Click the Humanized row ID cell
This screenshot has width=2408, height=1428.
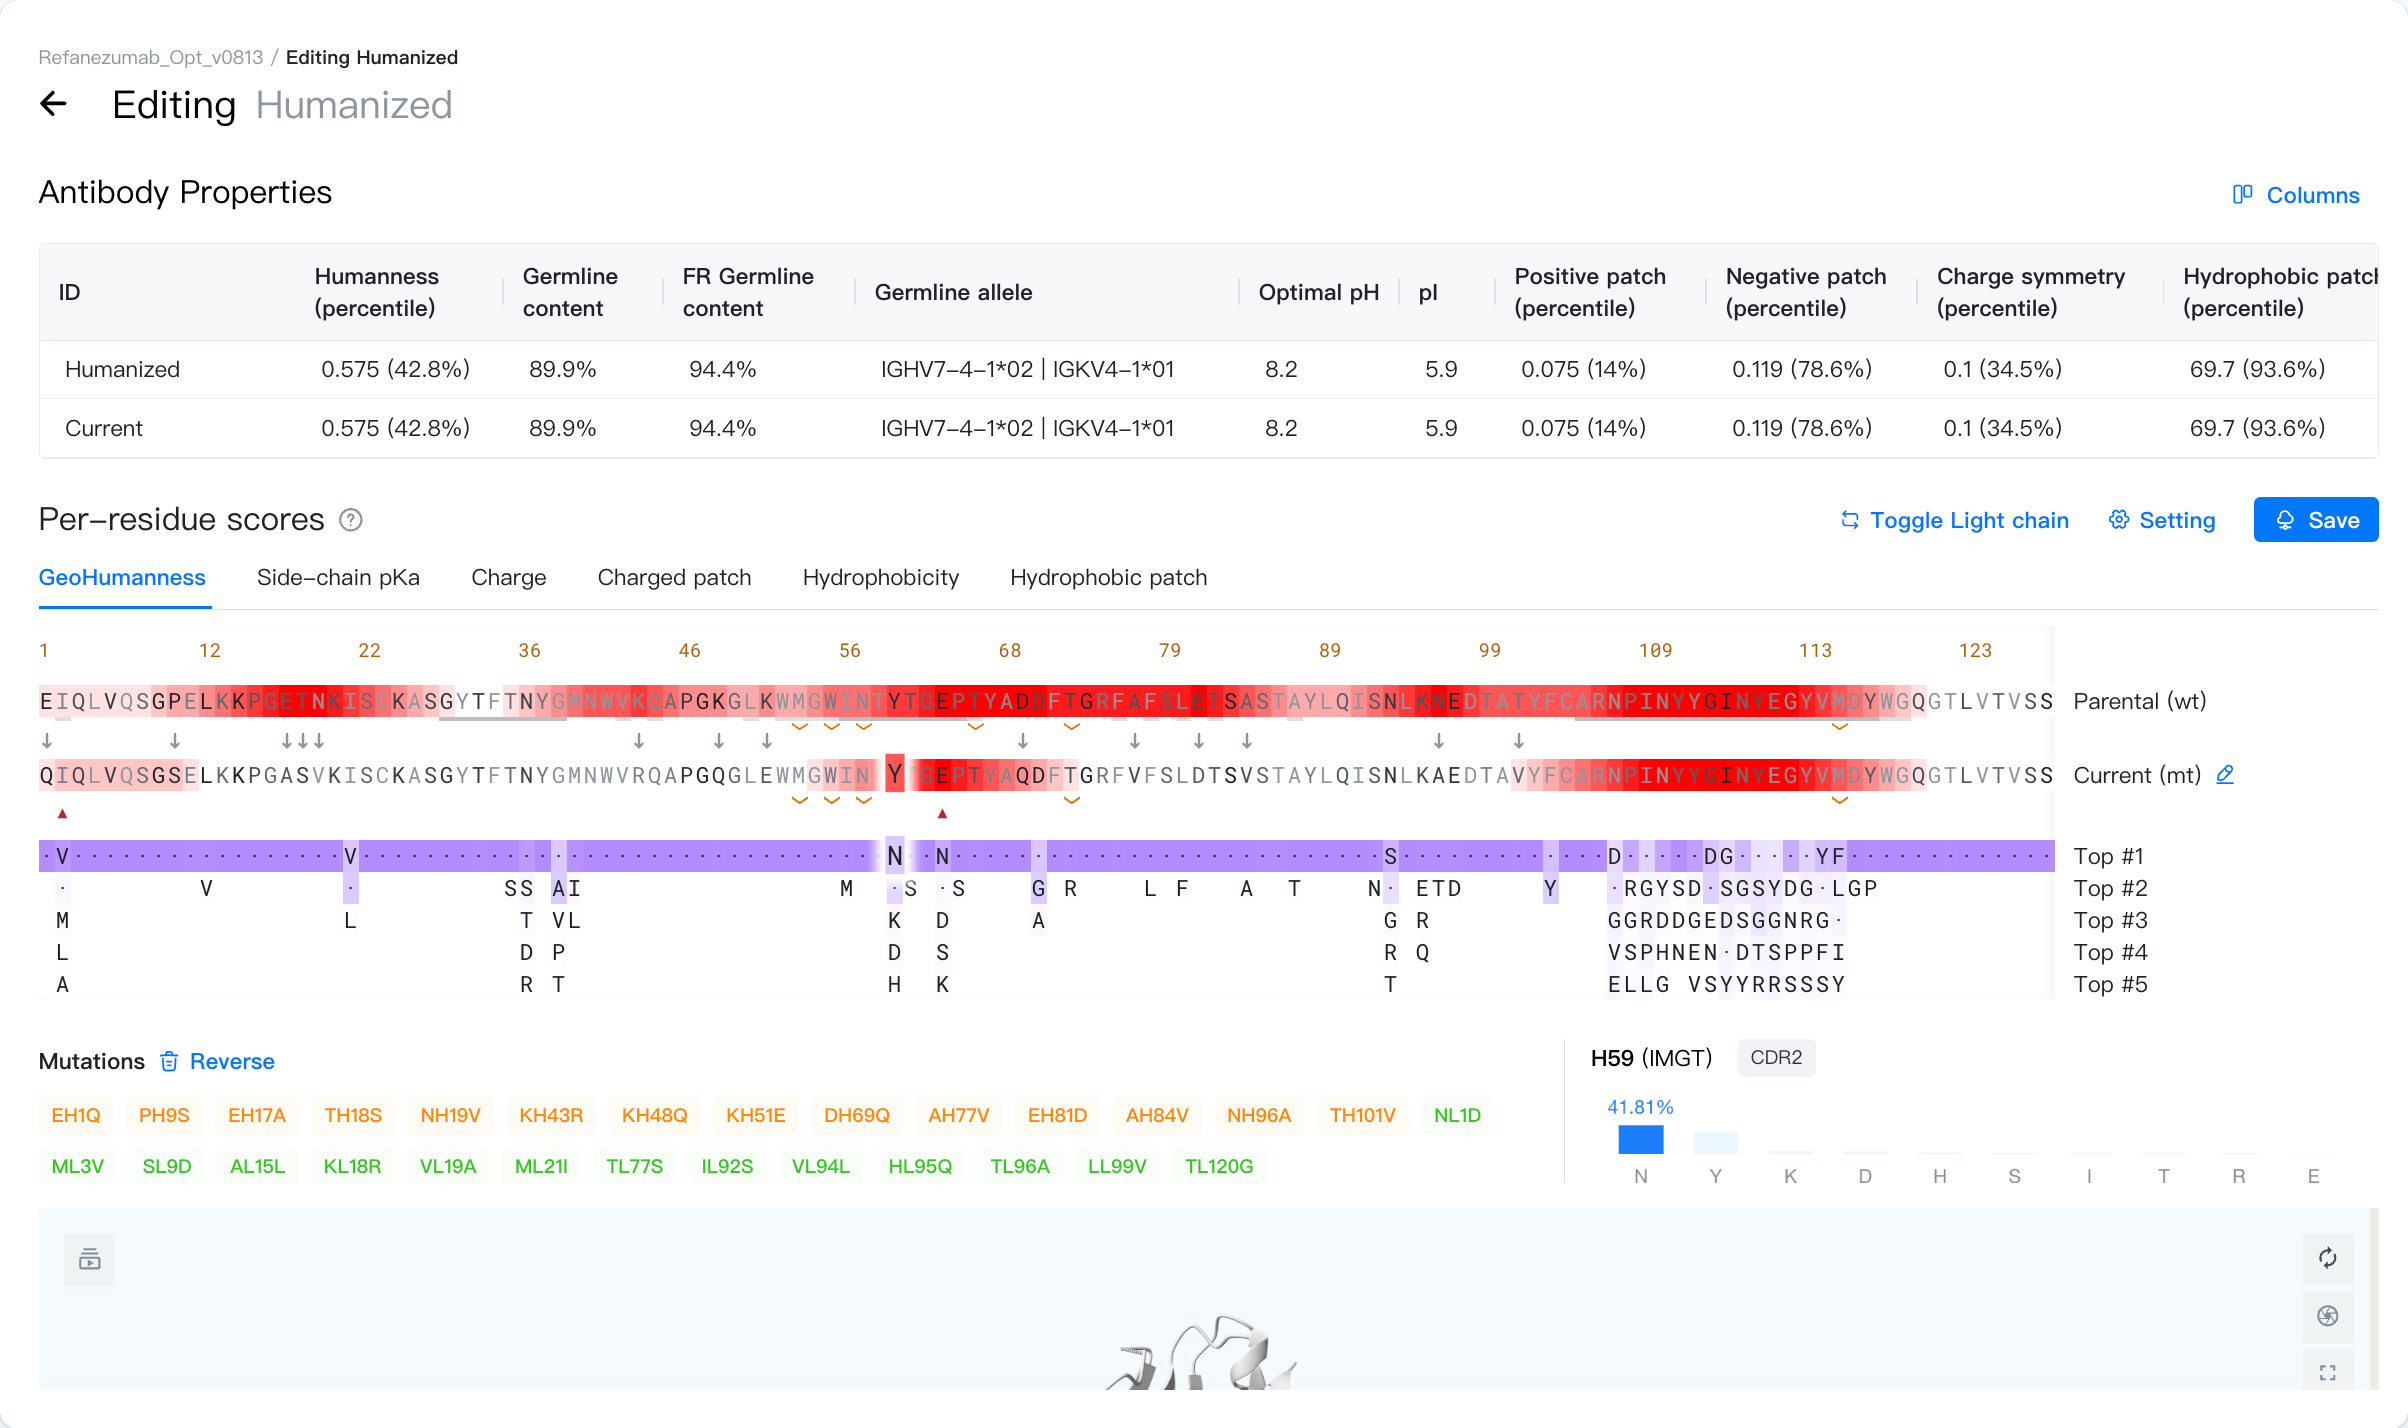pos(122,370)
